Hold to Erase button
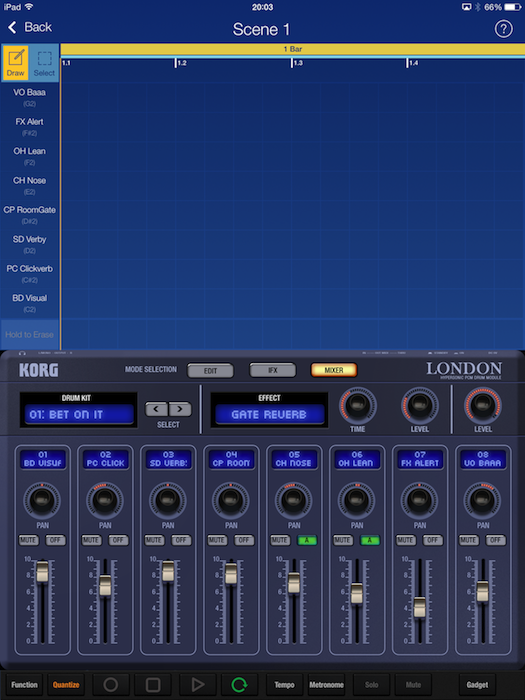This screenshot has height=700, width=525. coord(29,334)
